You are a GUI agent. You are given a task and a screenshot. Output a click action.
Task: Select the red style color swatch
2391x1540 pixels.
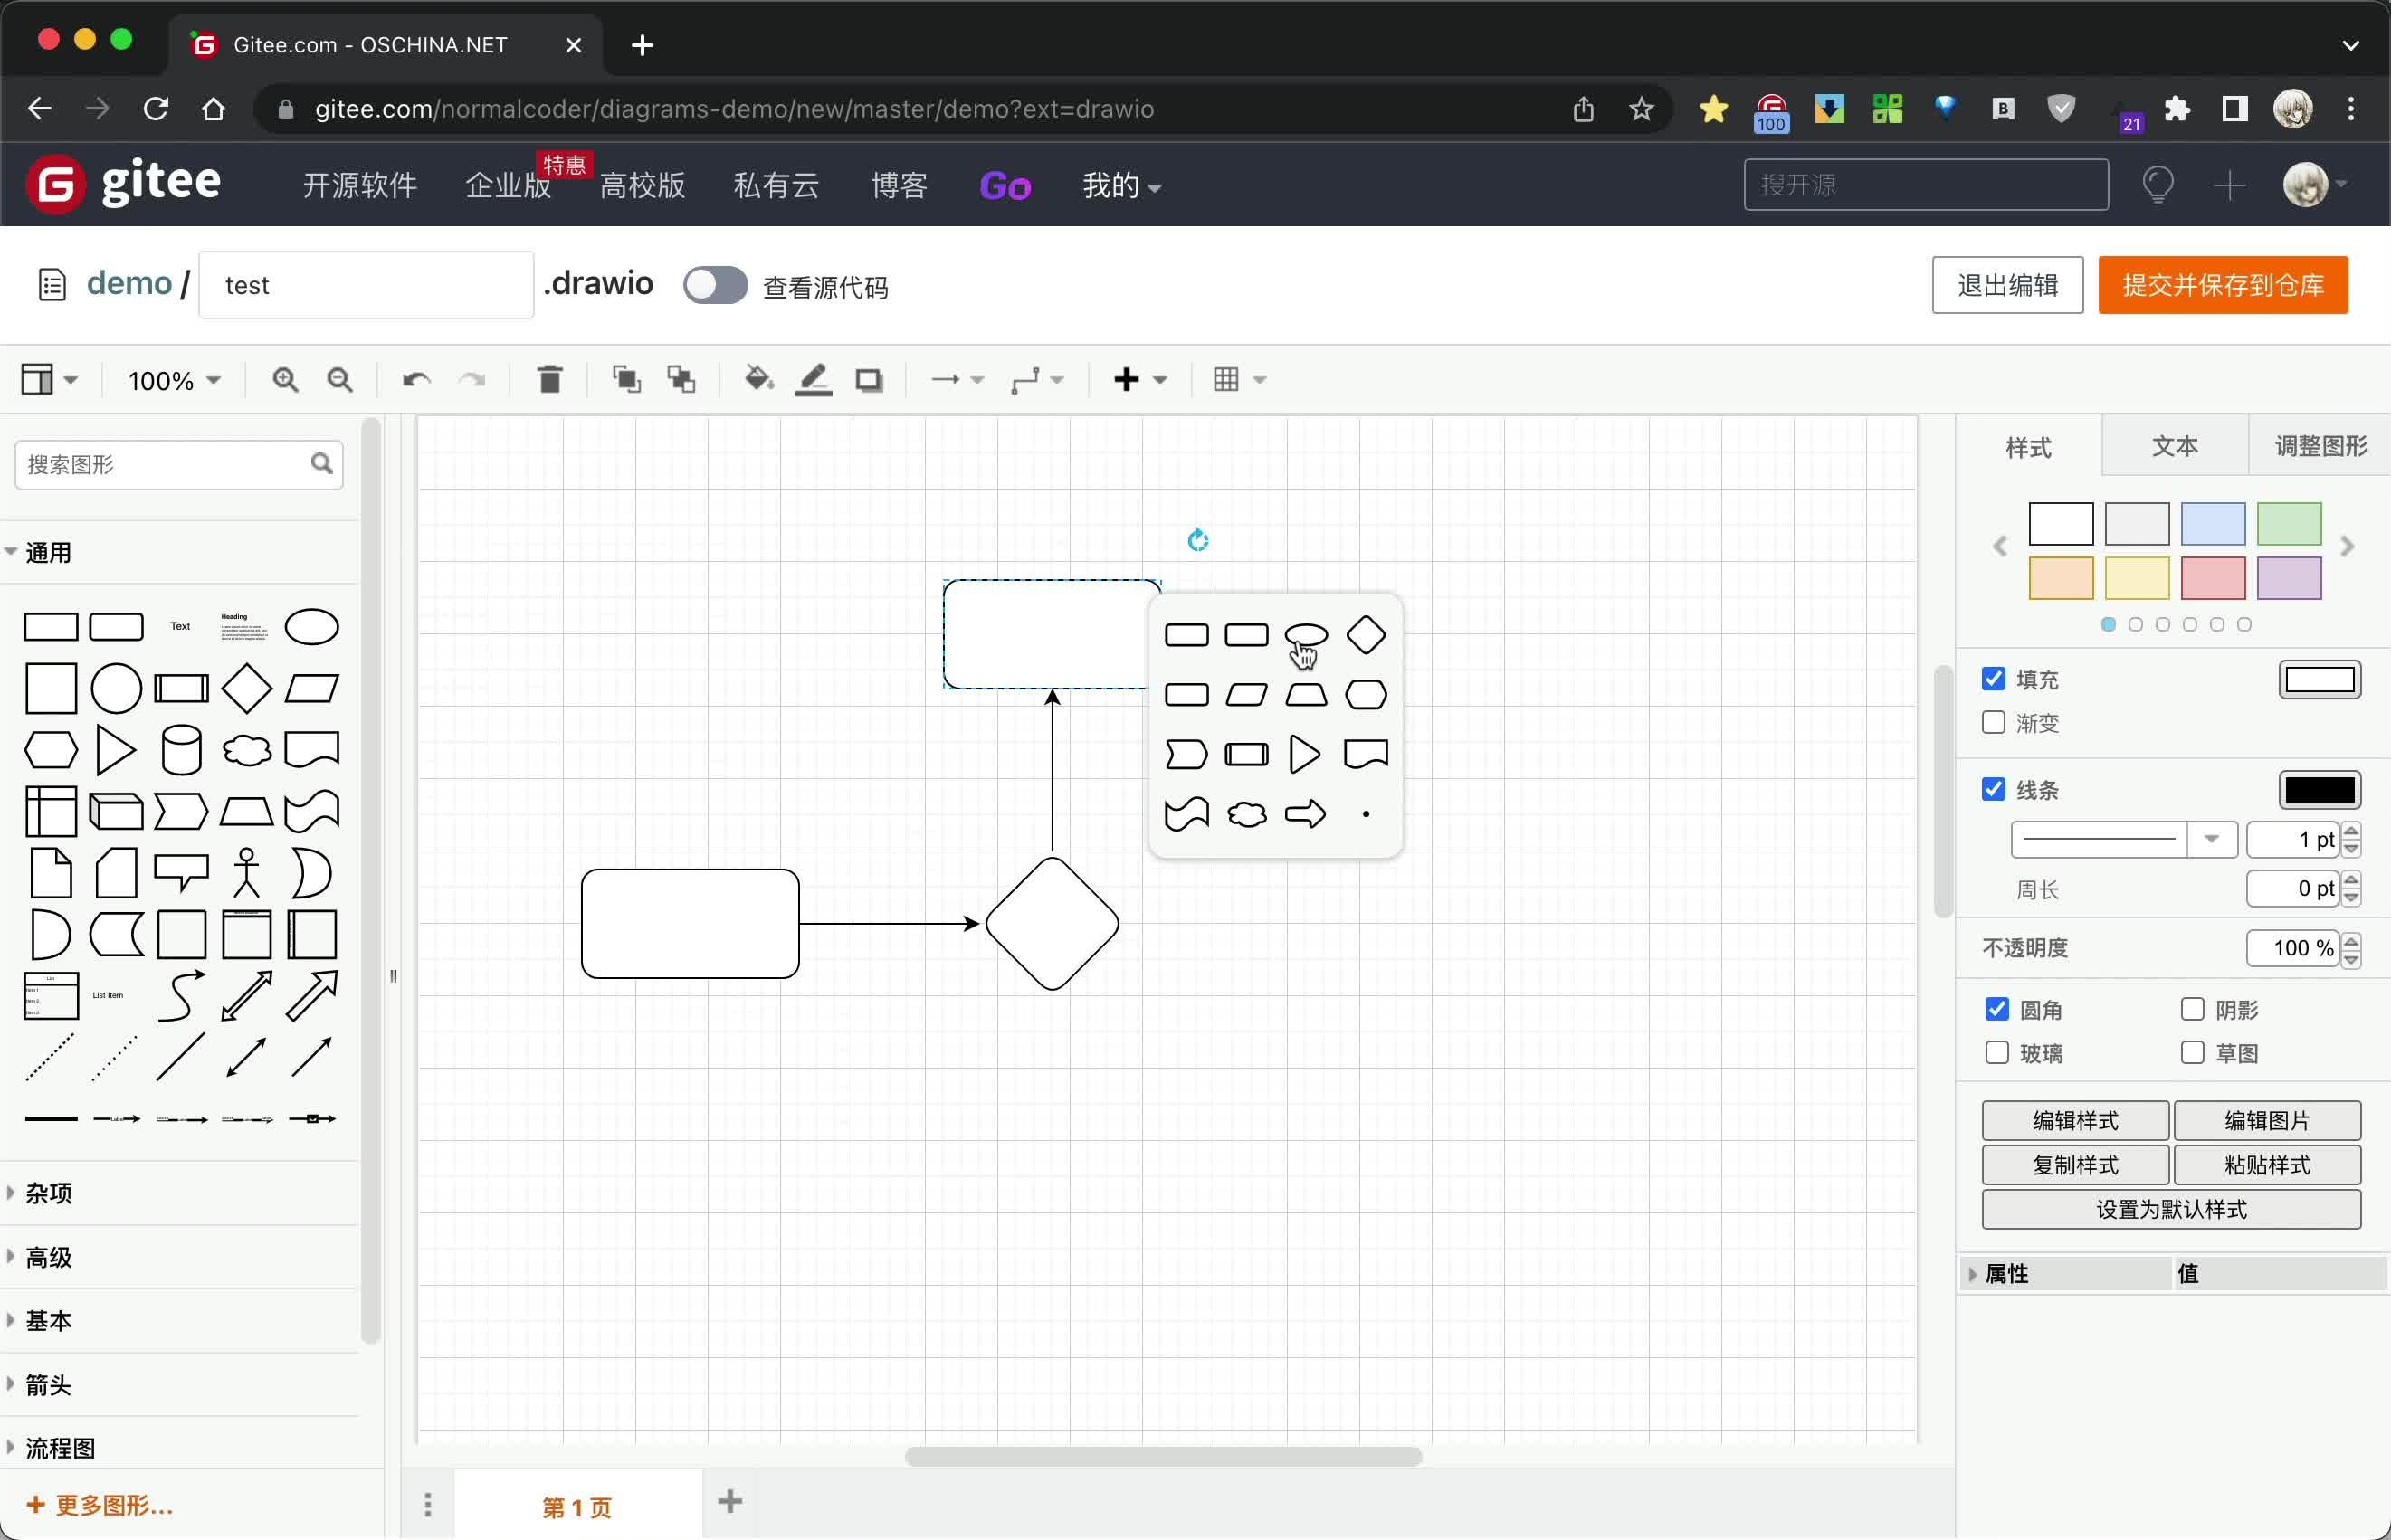pyautogui.click(x=2213, y=578)
